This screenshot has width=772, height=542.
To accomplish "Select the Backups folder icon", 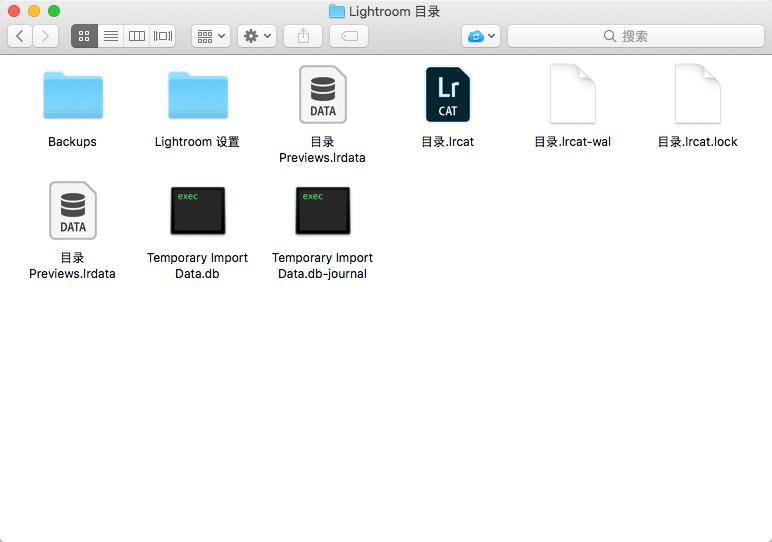I will pyautogui.click(x=73, y=95).
